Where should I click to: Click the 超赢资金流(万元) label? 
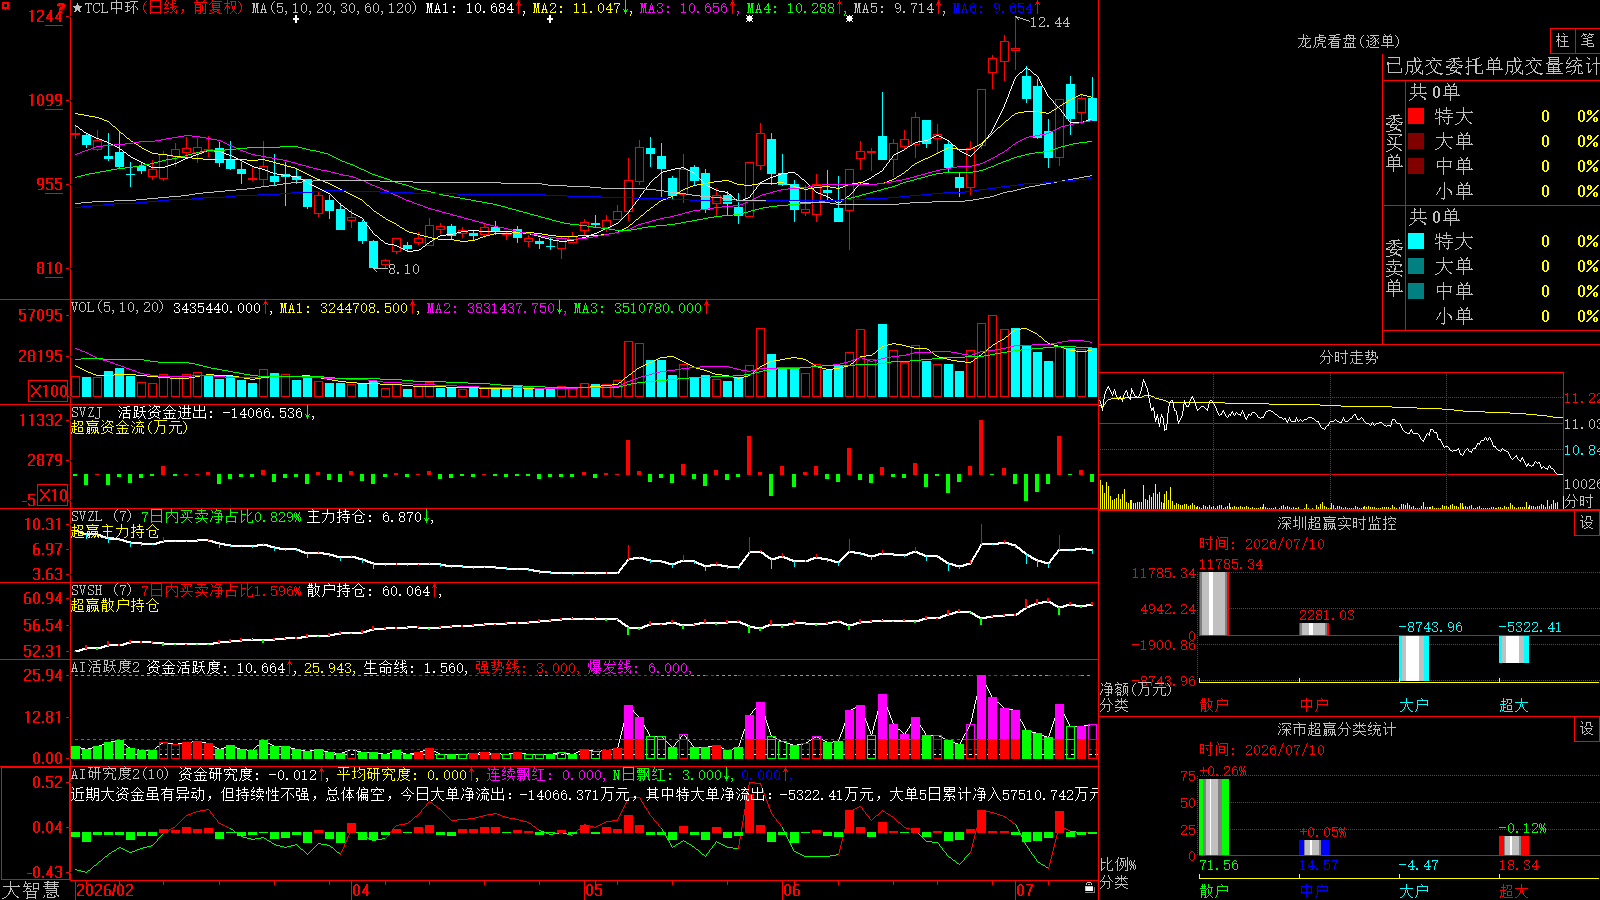129,428
